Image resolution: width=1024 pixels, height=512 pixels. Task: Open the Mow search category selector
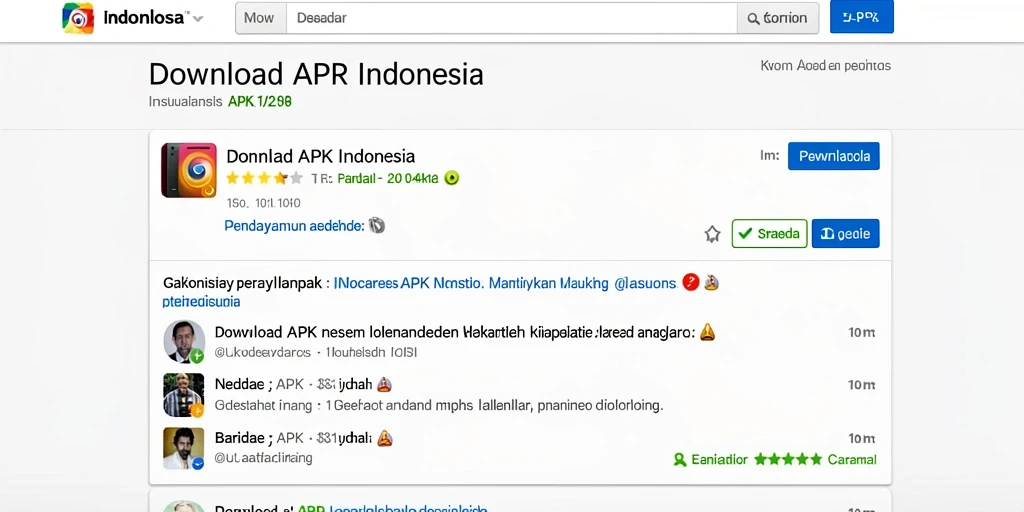click(x=260, y=18)
